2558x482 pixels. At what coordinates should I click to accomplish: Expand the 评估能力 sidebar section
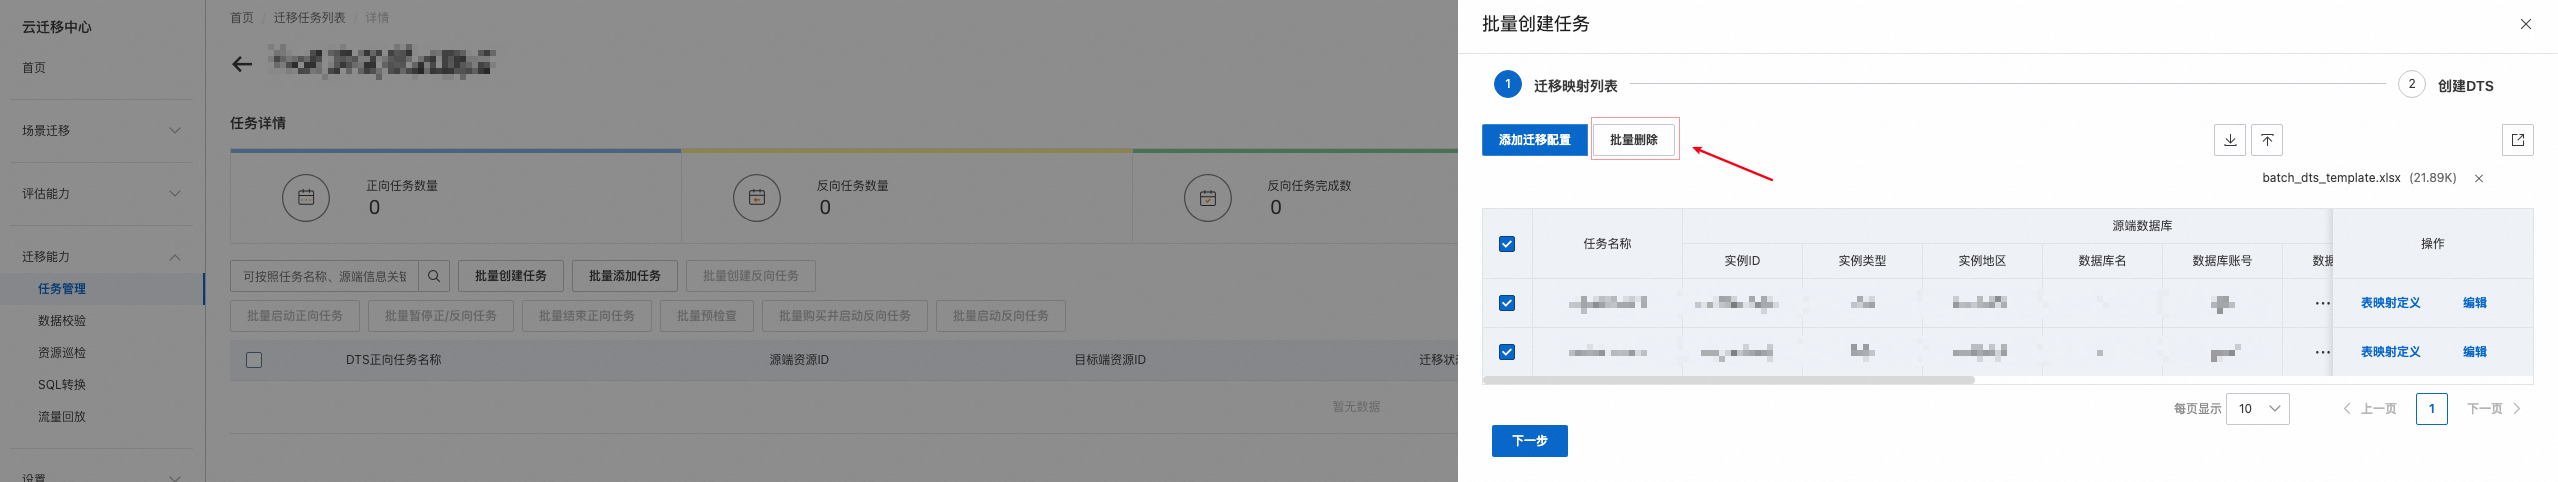coord(101,193)
